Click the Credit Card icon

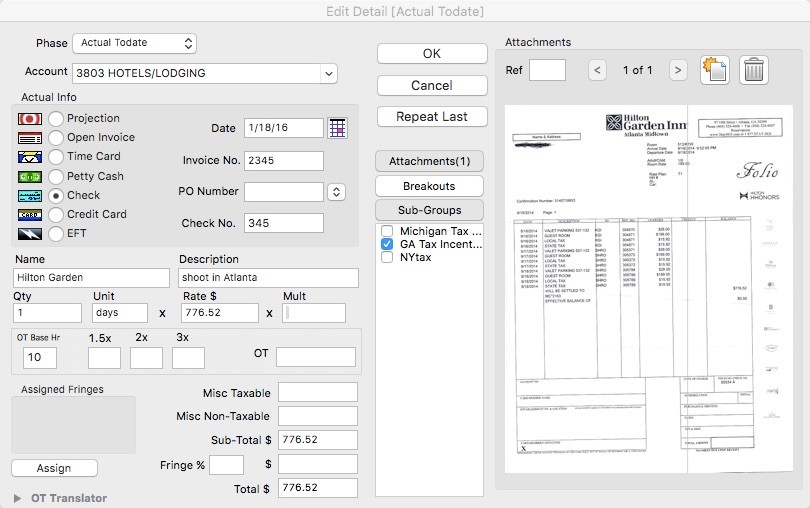(x=28, y=214)
